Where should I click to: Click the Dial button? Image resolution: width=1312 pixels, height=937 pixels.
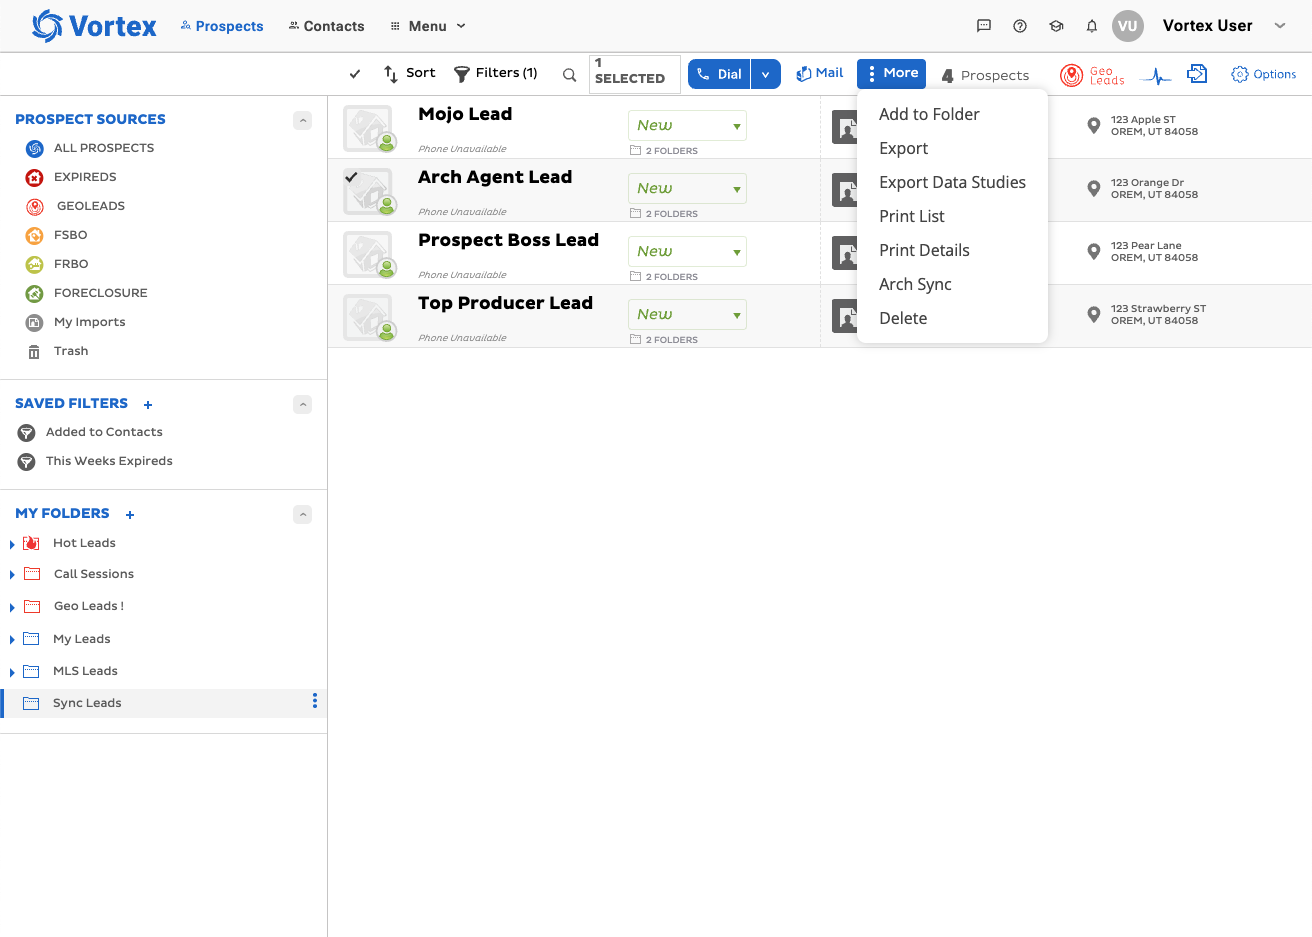[x=719, y=74]
